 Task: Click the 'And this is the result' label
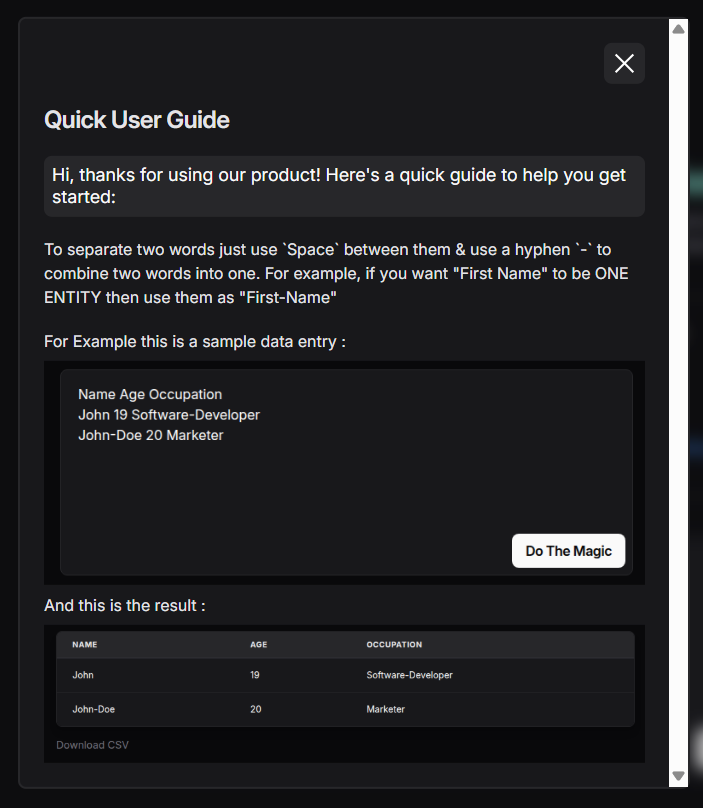click(x=125, y=605)
